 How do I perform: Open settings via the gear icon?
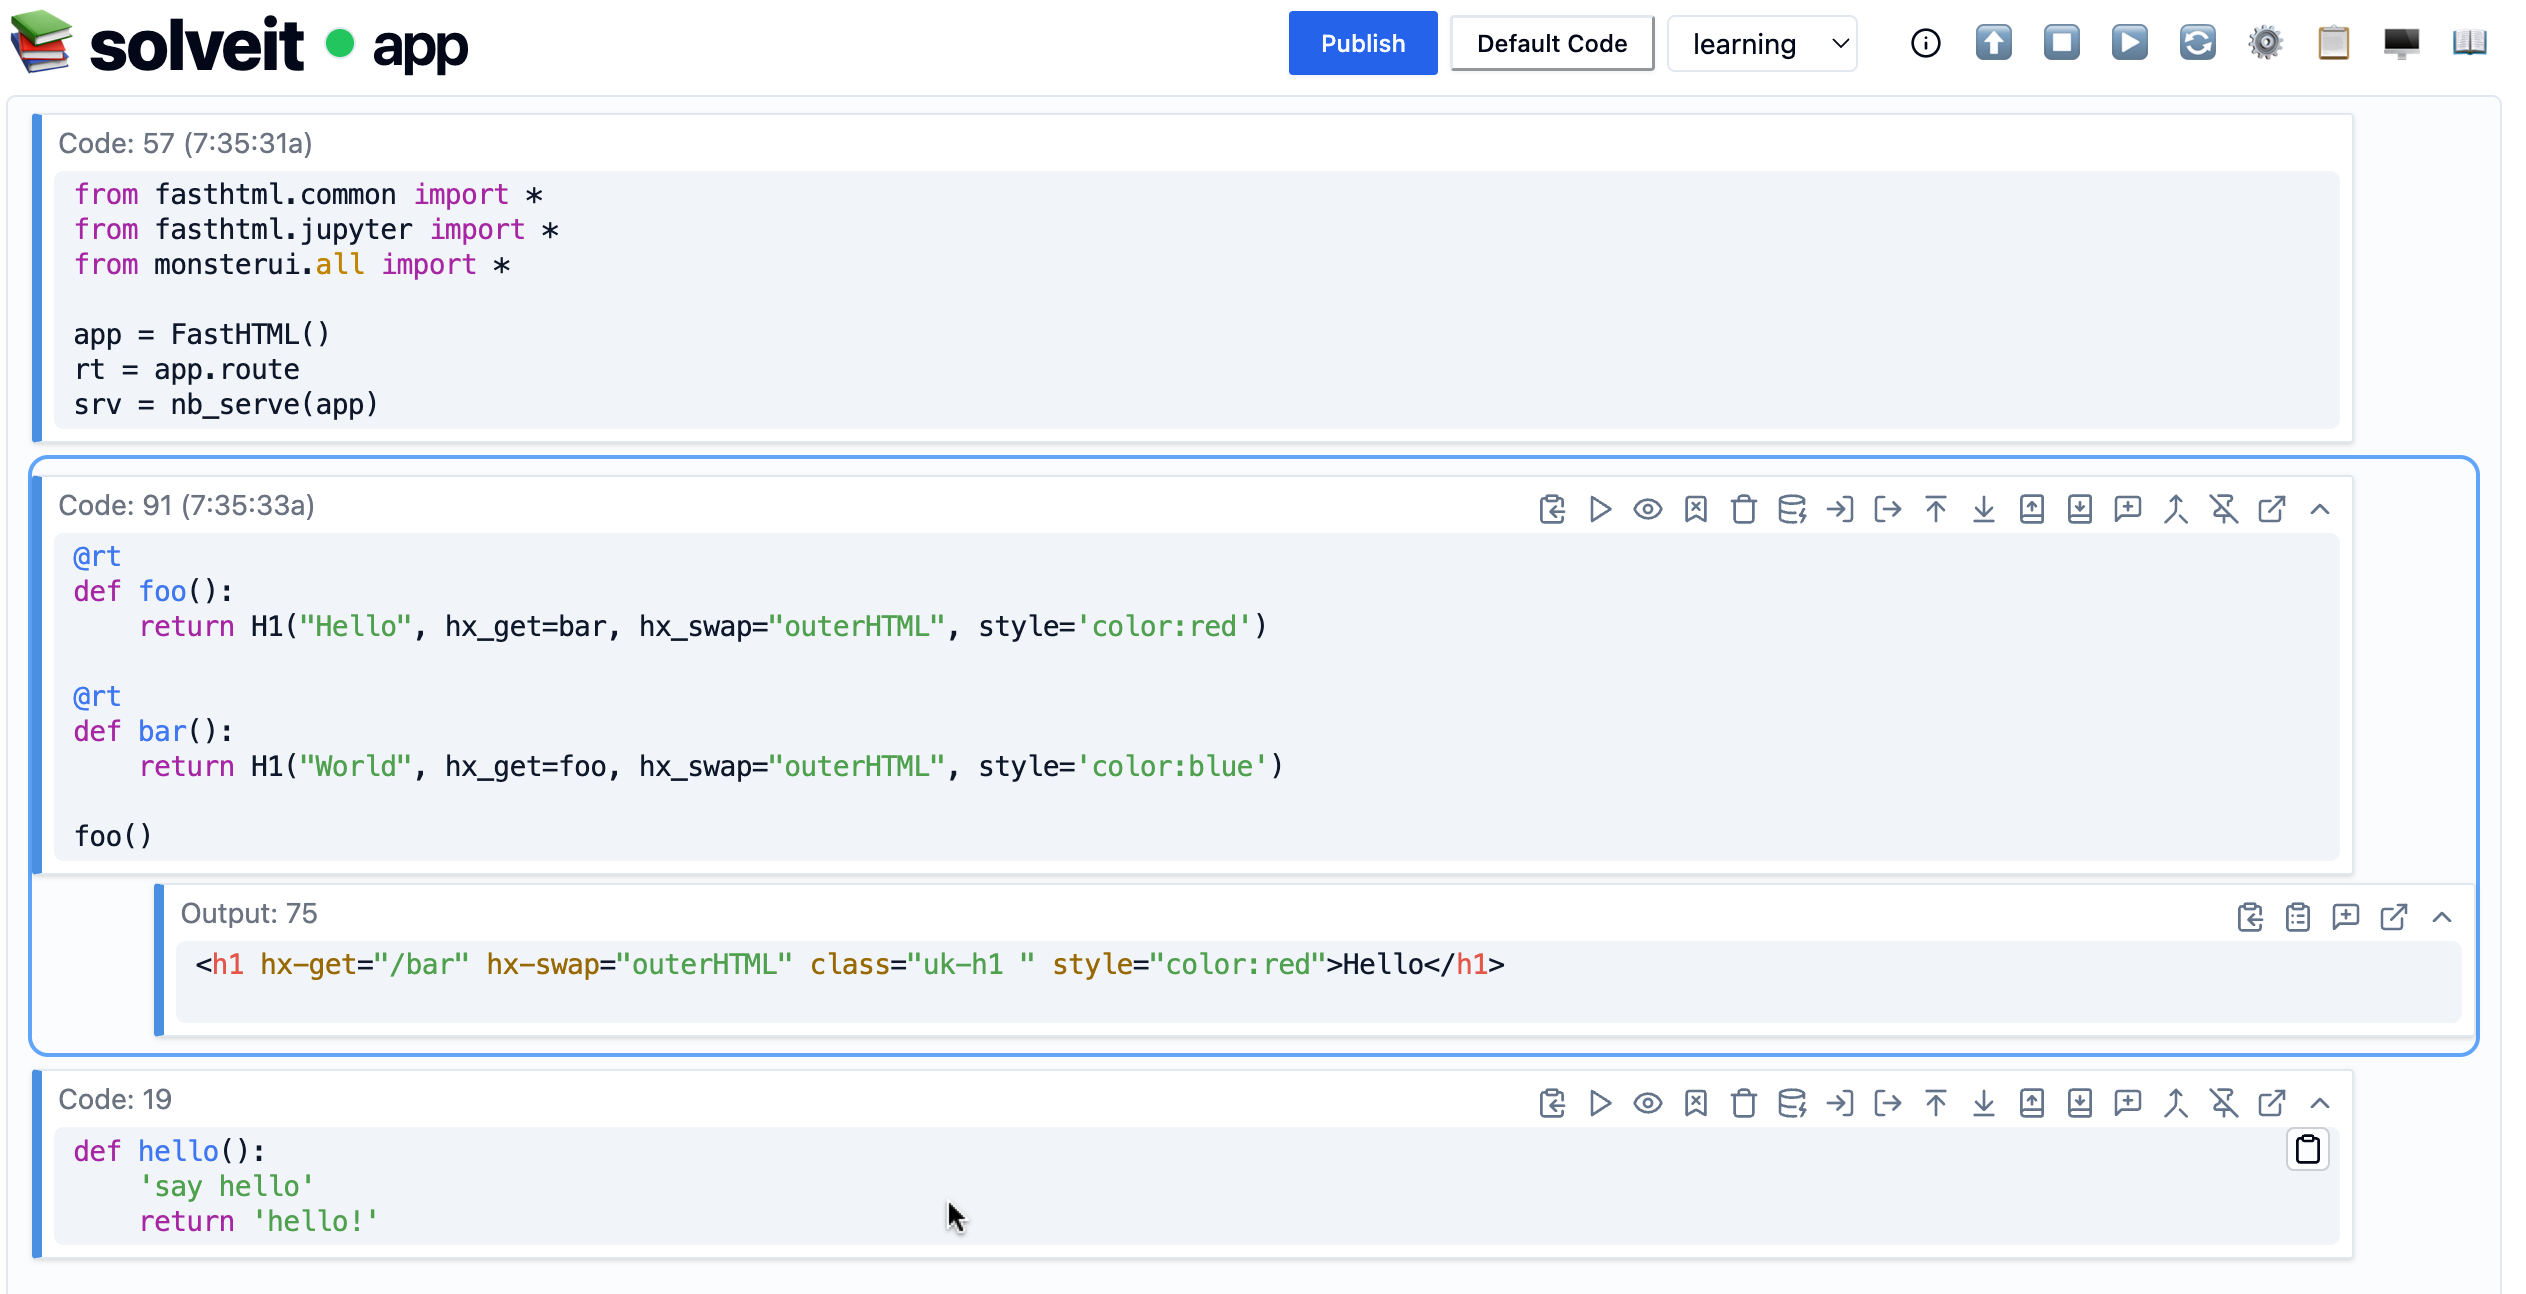click(2265, 43)
